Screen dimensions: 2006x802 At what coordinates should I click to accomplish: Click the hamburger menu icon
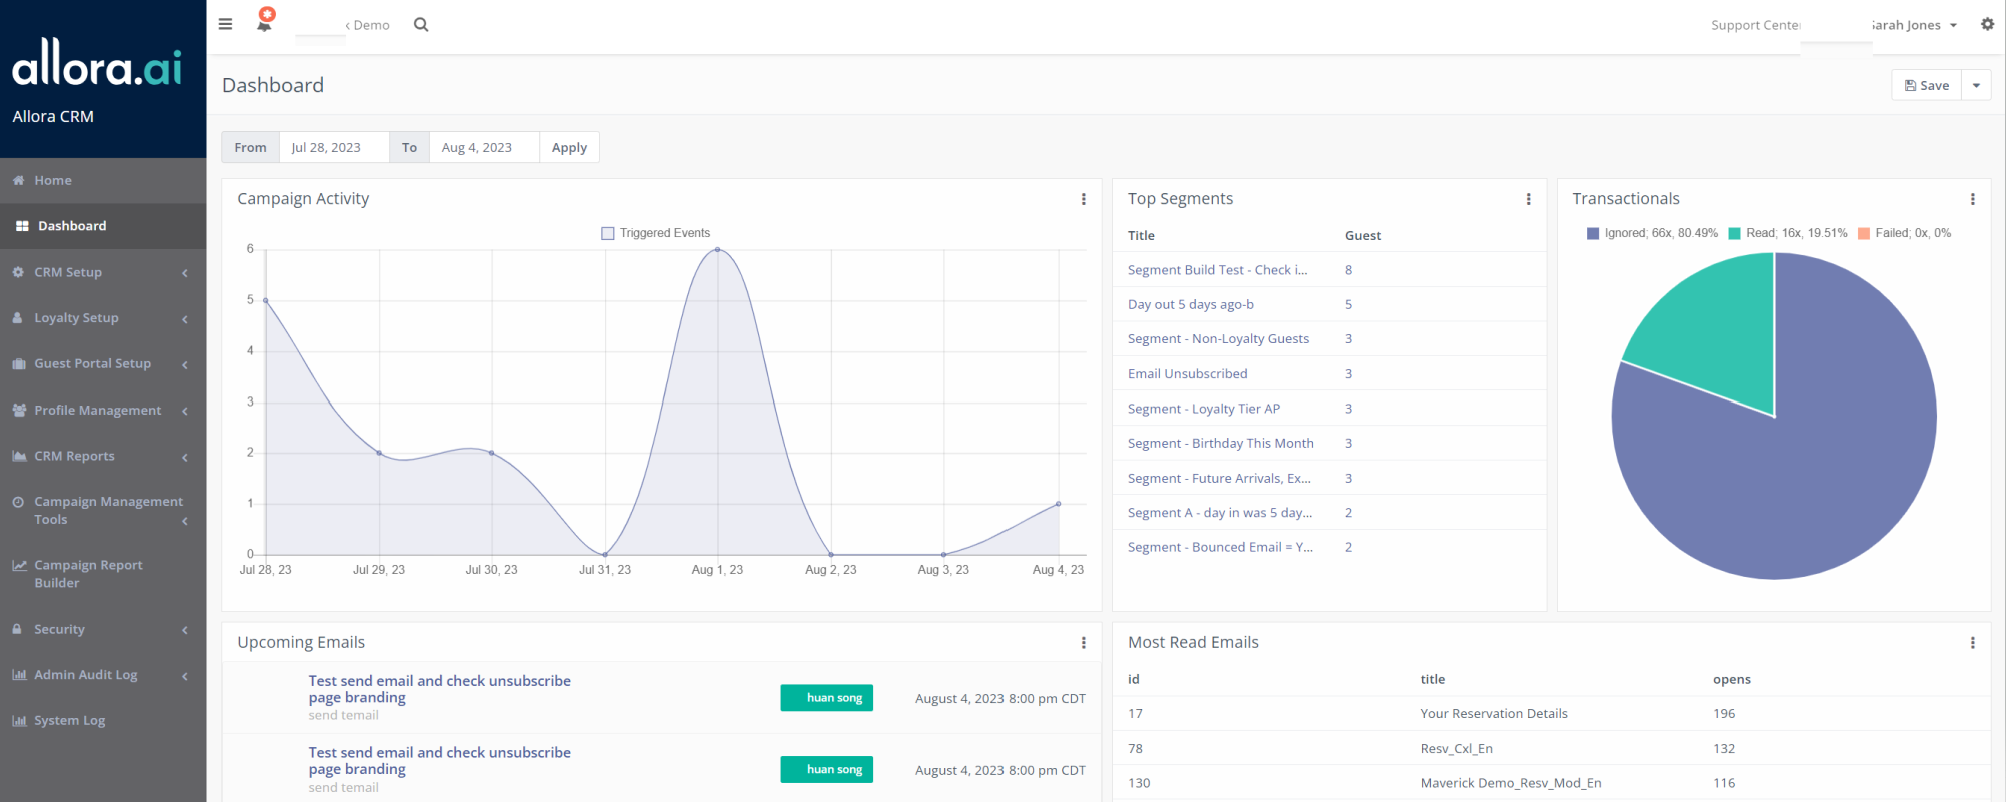coord(225,24)
